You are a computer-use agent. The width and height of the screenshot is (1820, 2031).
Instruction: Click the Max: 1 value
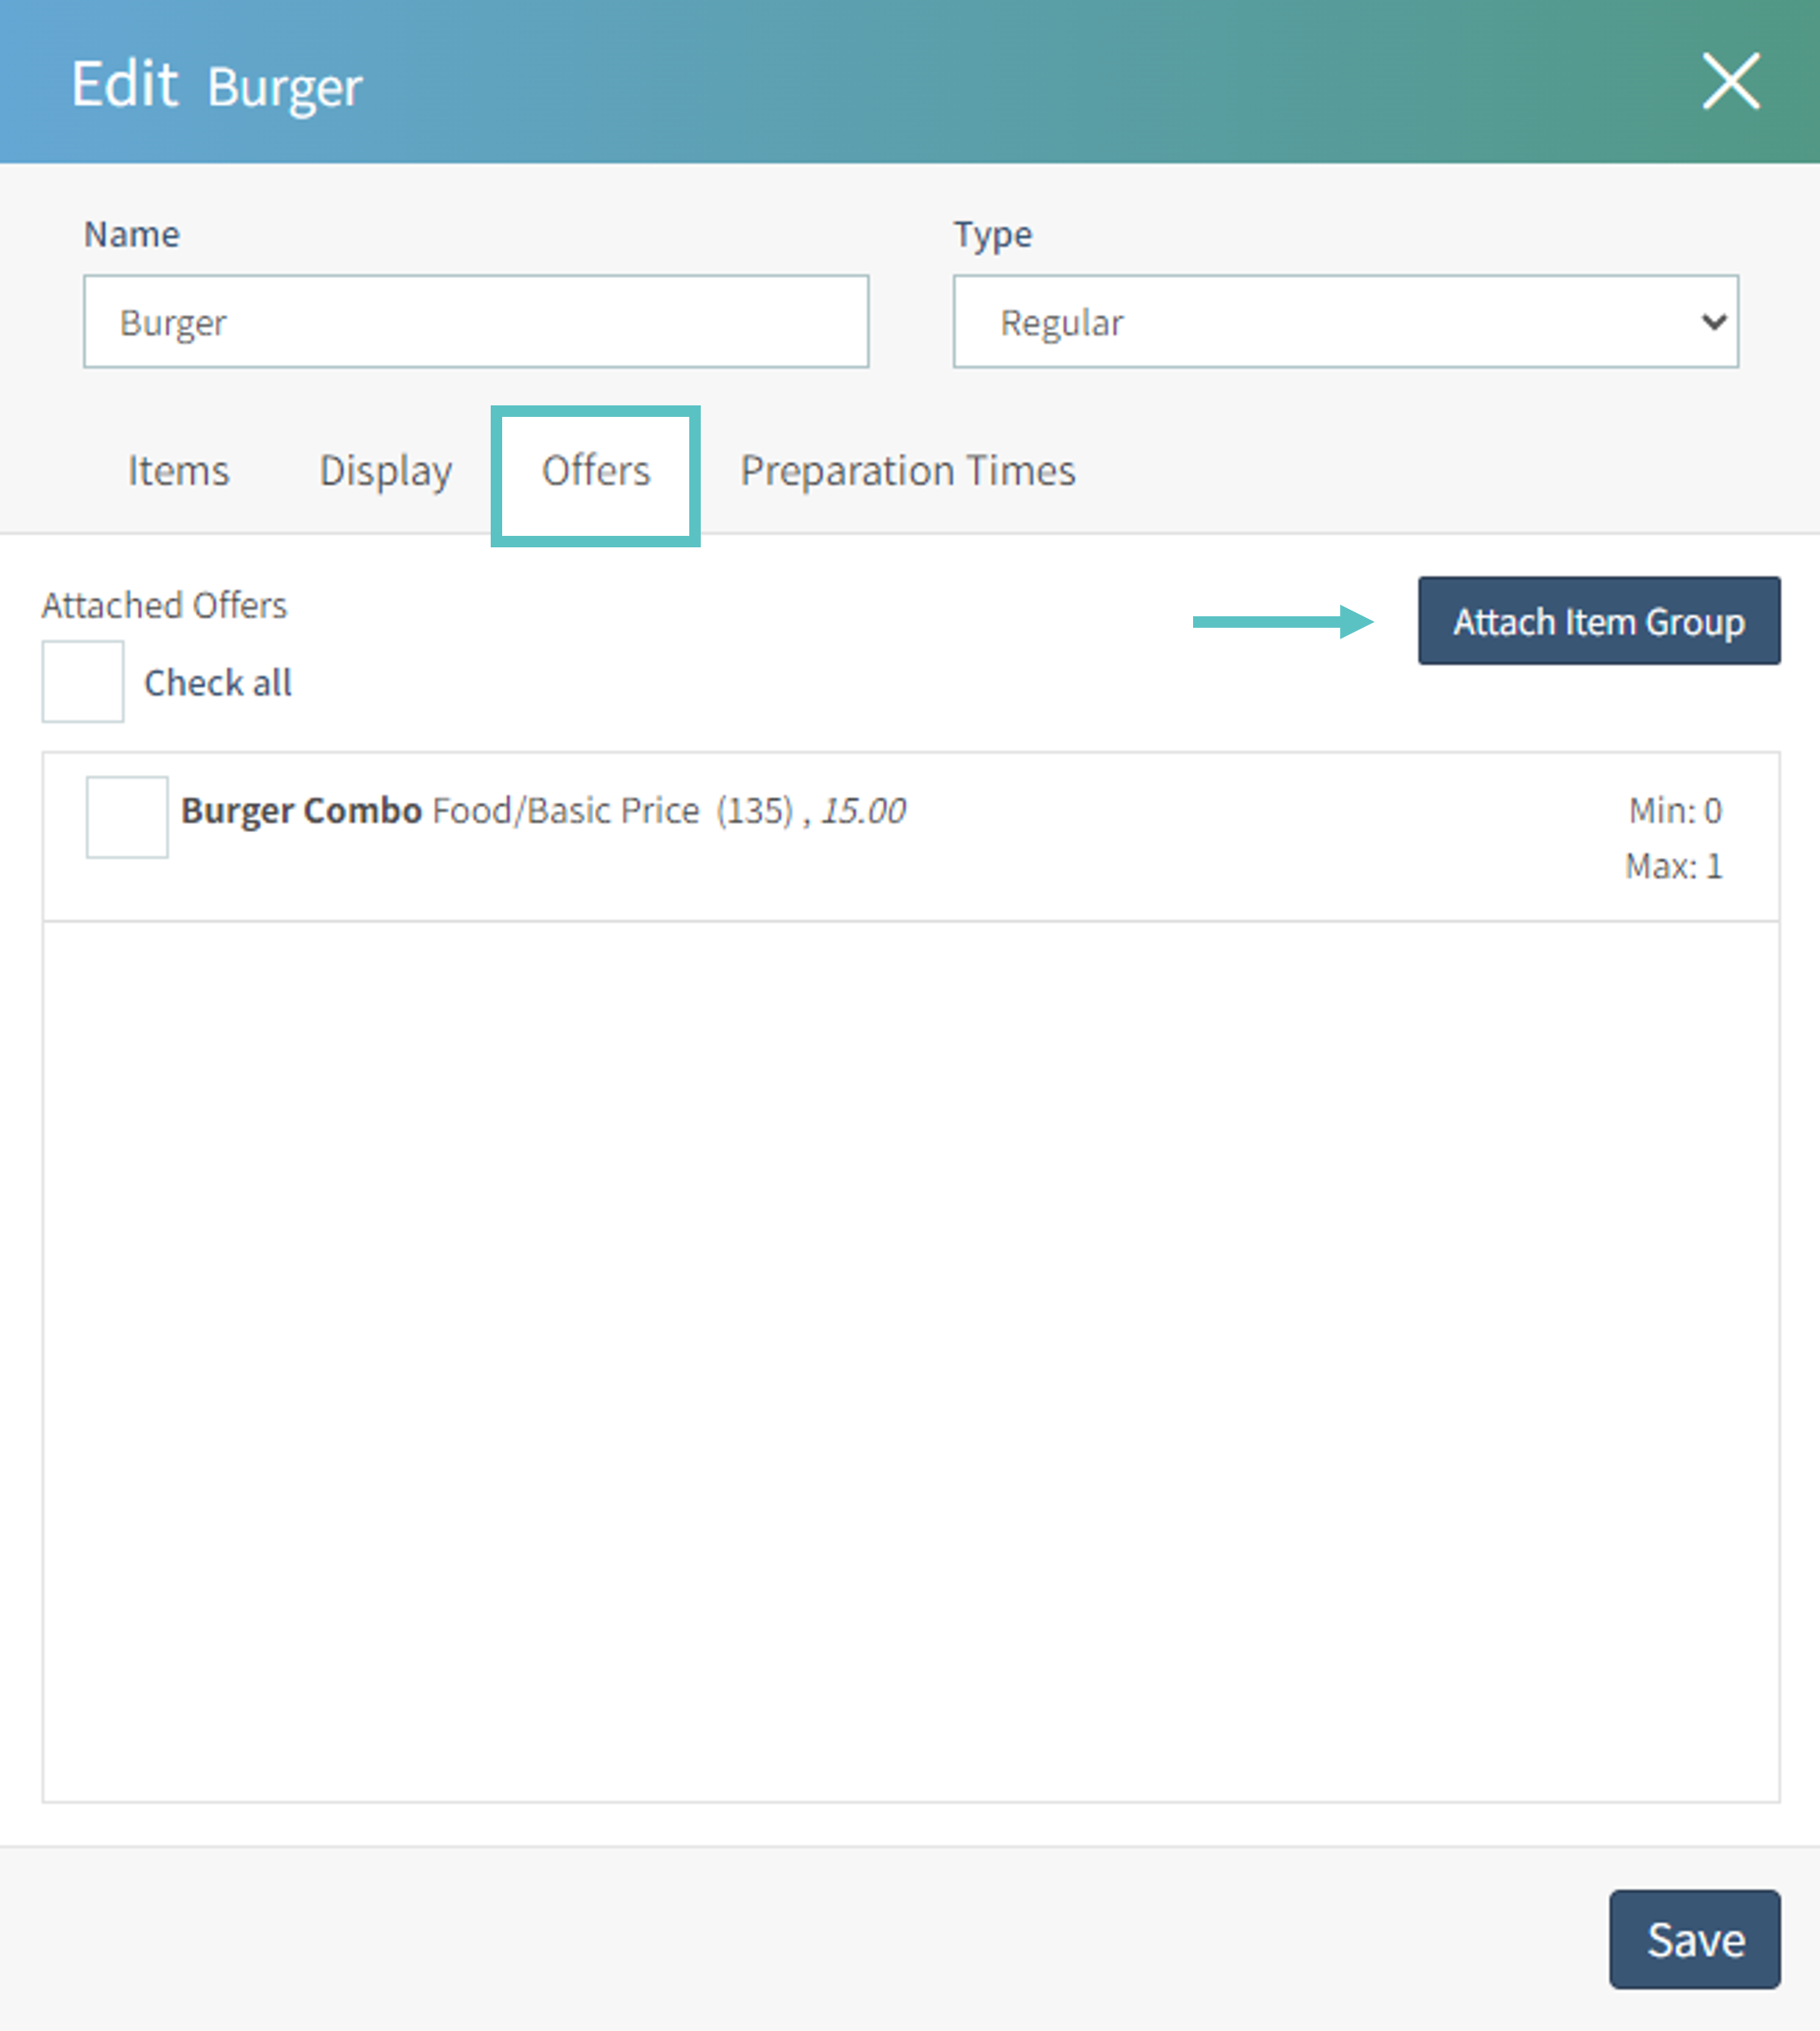click(1673, 866)
